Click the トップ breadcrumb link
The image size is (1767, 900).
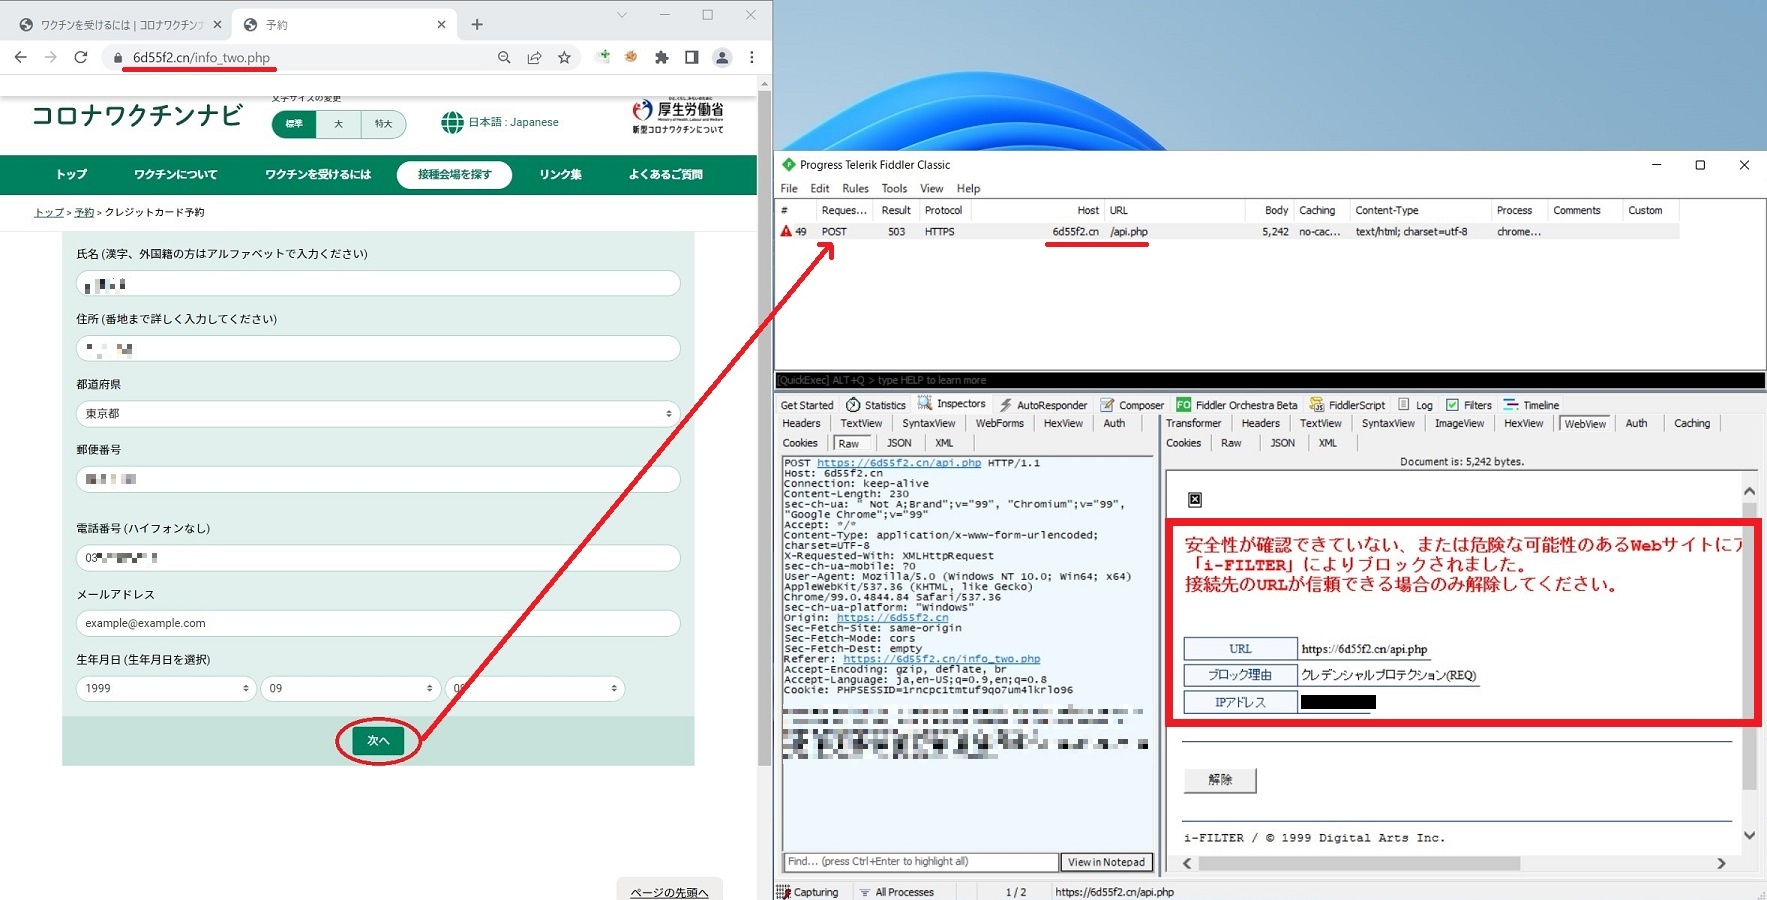(x=49, y=213)
